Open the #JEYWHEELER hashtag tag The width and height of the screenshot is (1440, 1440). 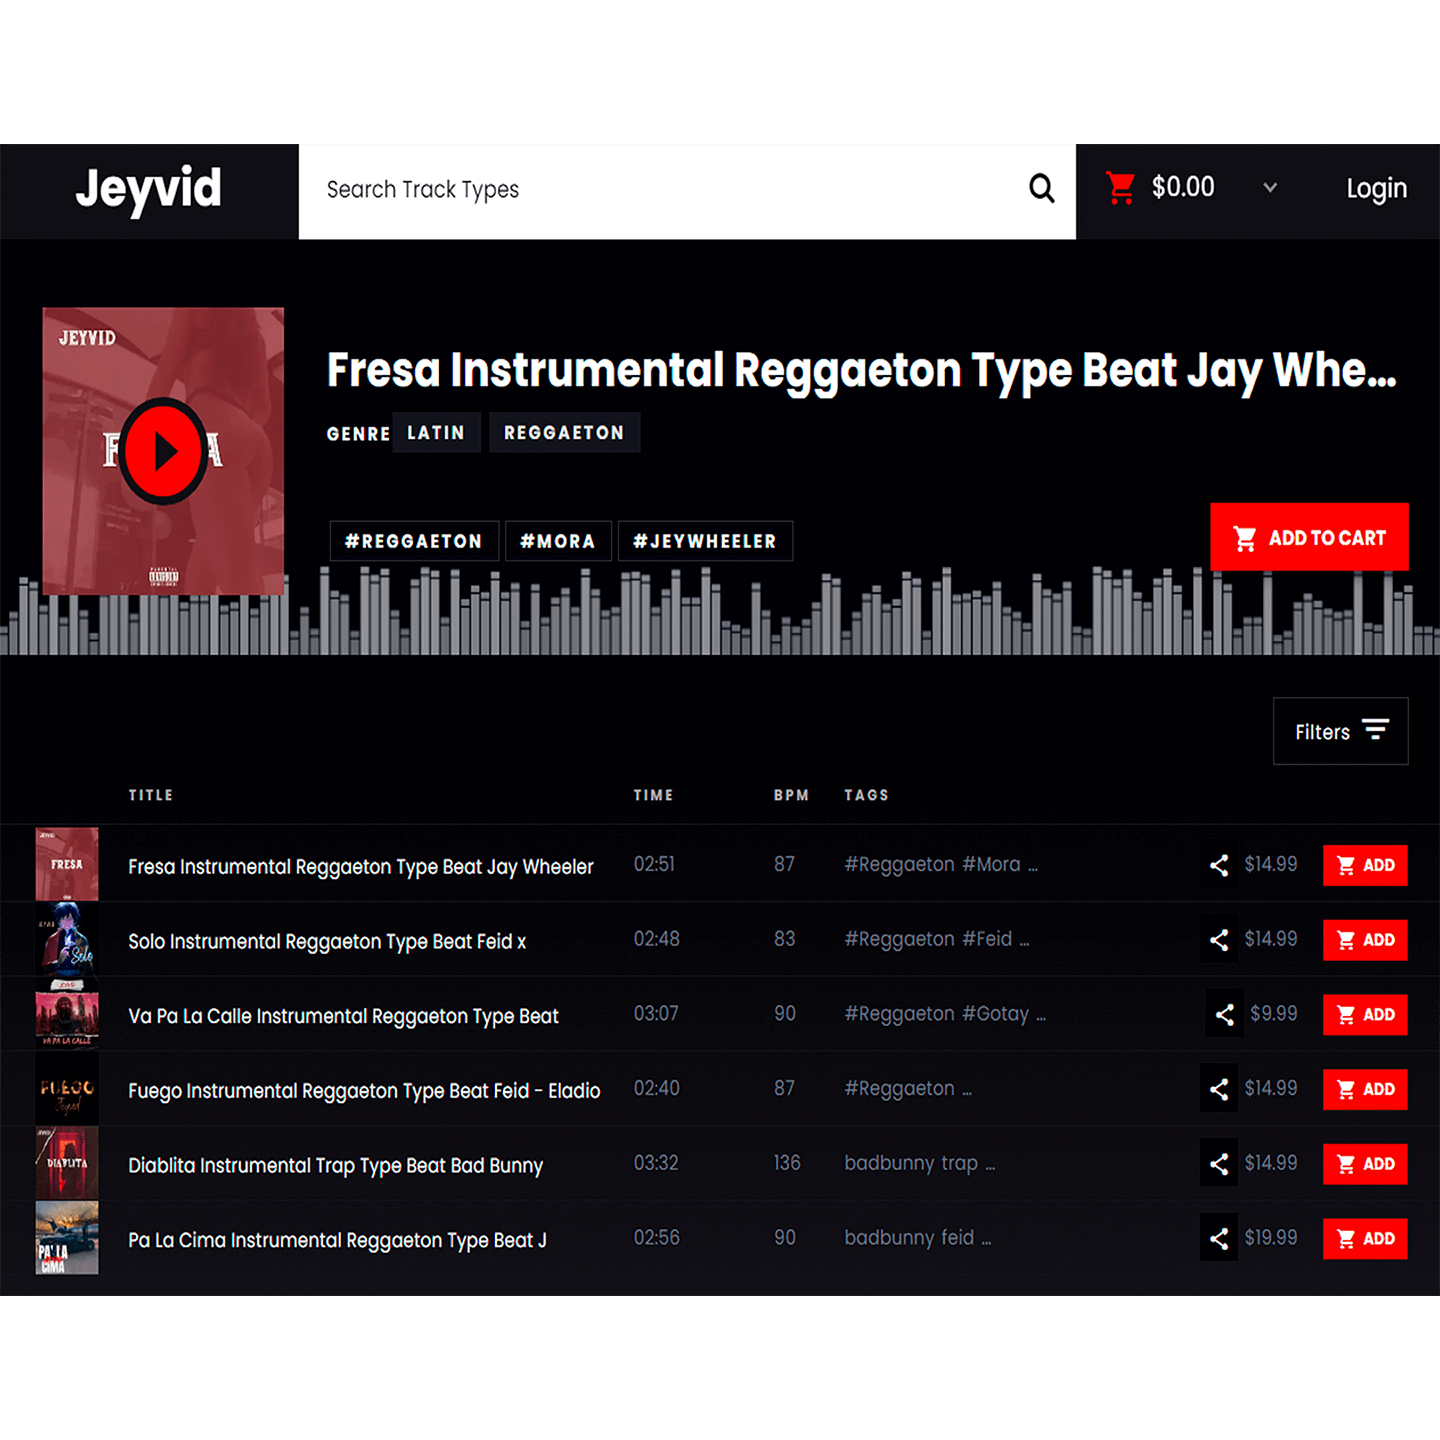pyautogui.click(x=705, y=541)
